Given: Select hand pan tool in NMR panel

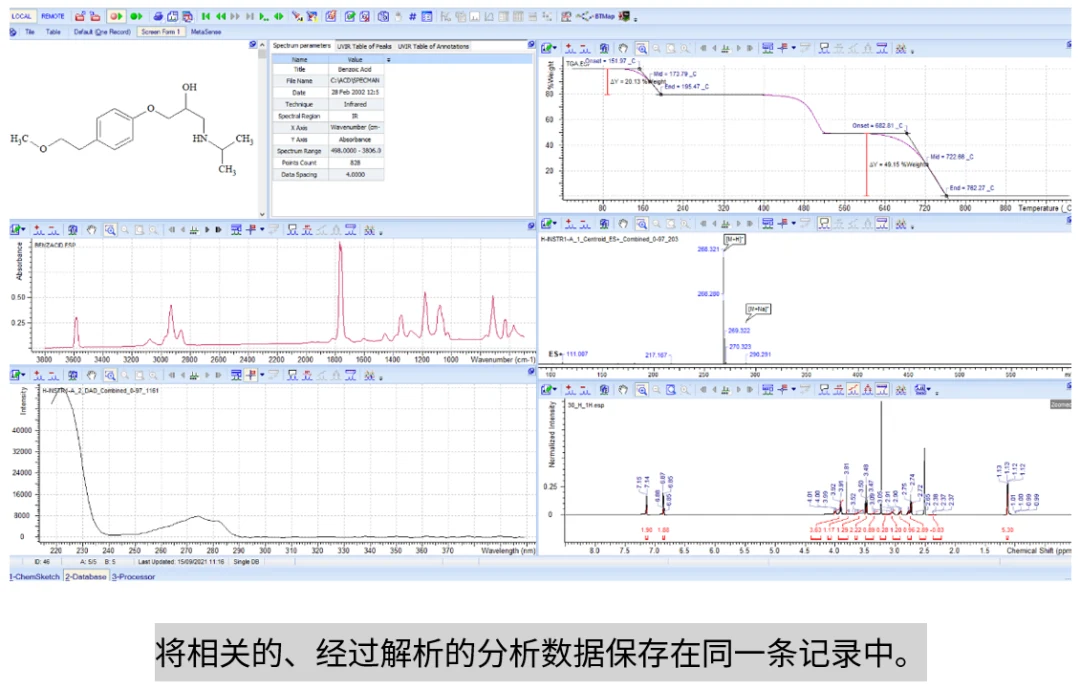Looking at the screenshot, I should (623, 390).
